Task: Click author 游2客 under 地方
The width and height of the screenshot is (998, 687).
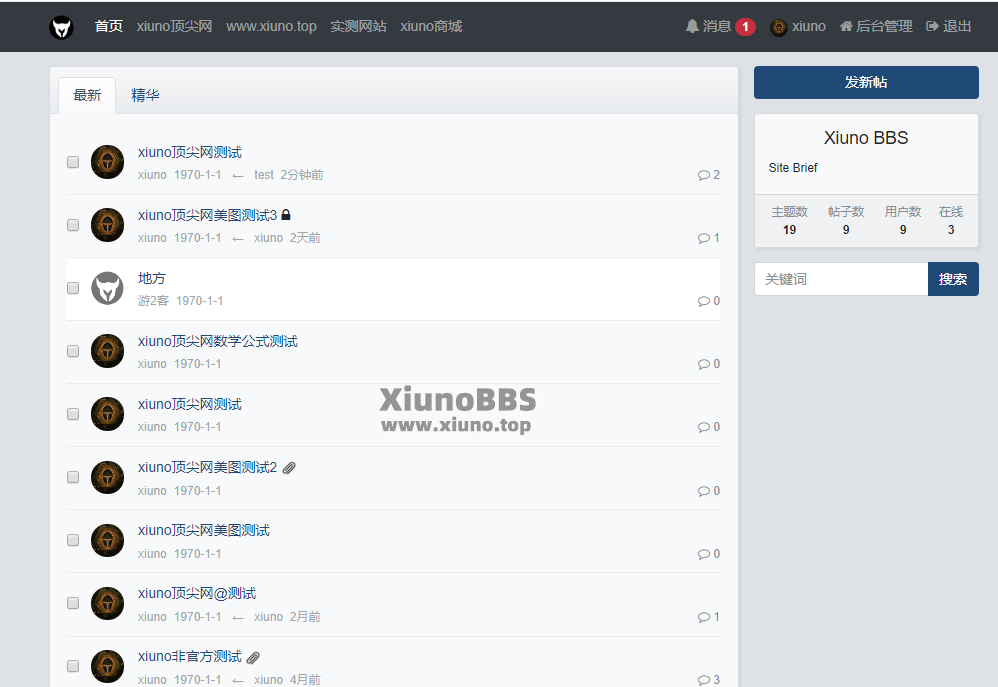Action: coord(153,301)
